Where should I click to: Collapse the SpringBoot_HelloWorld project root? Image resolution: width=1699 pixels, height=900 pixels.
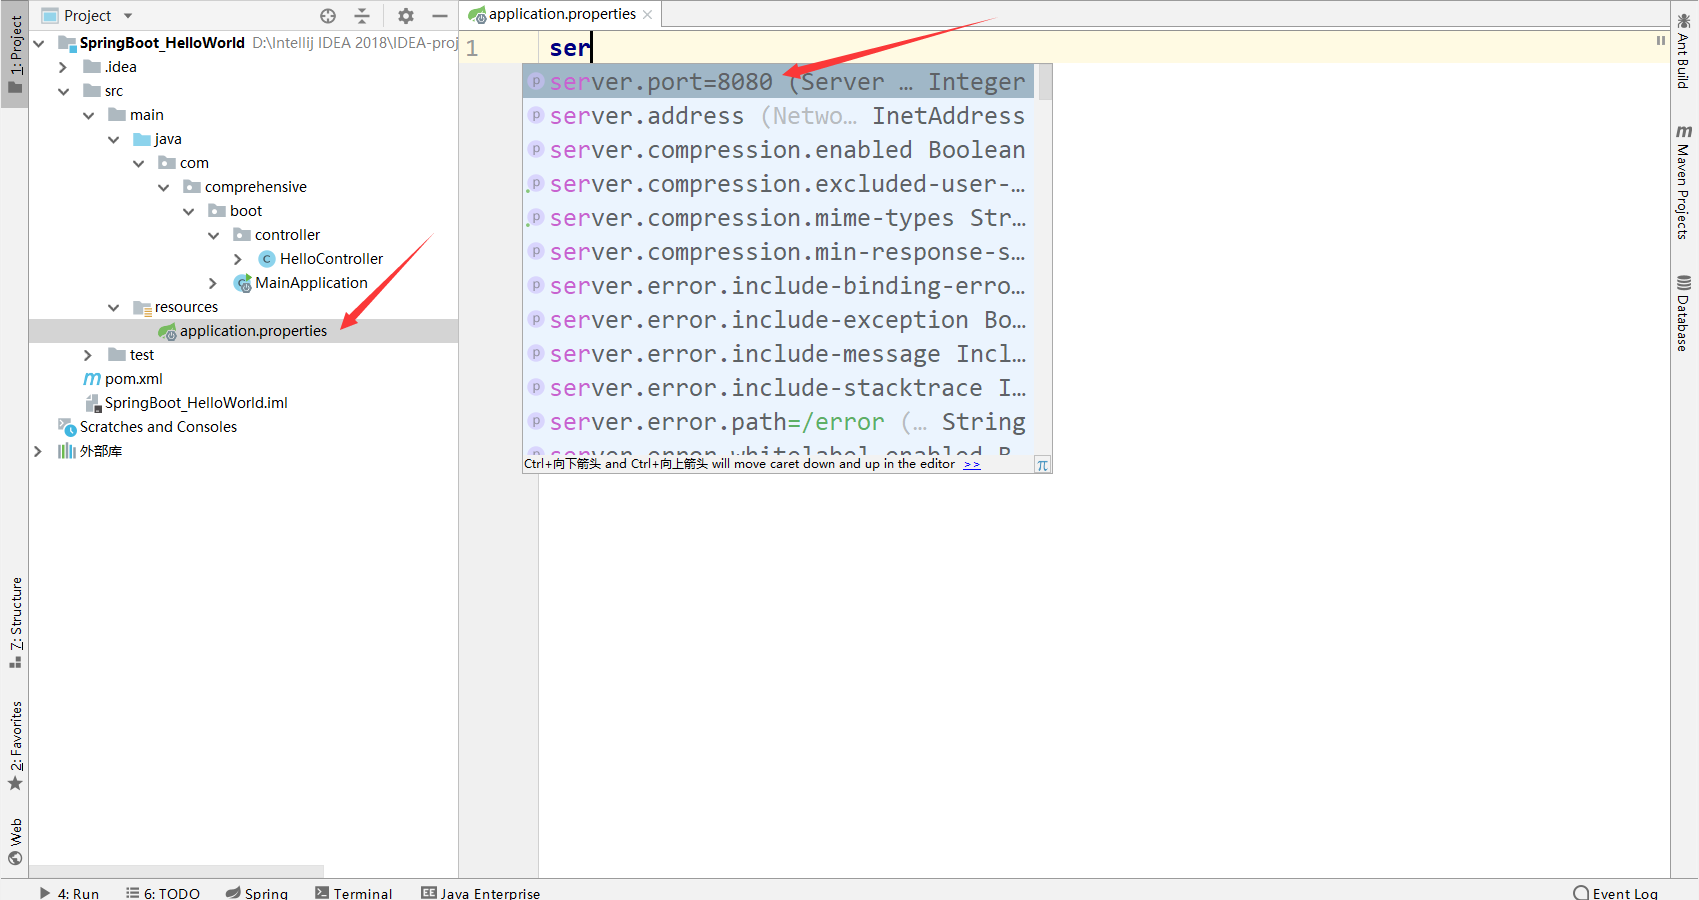pyautogui.click(x=39, y=43)
